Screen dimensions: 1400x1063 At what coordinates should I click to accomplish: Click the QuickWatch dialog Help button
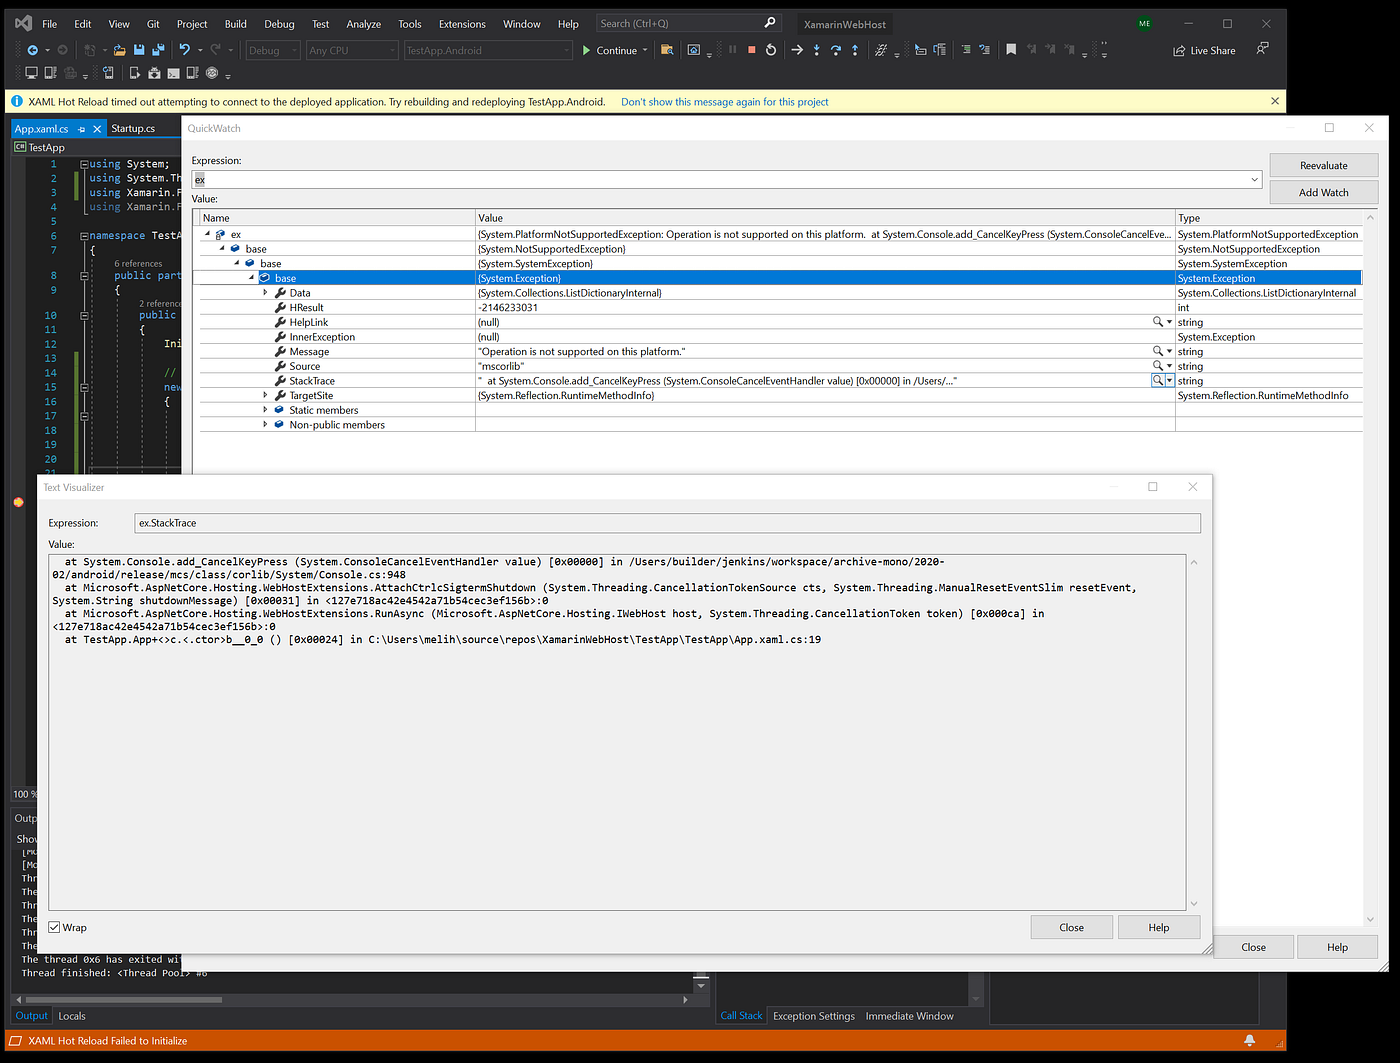(x=1337, y=947)
